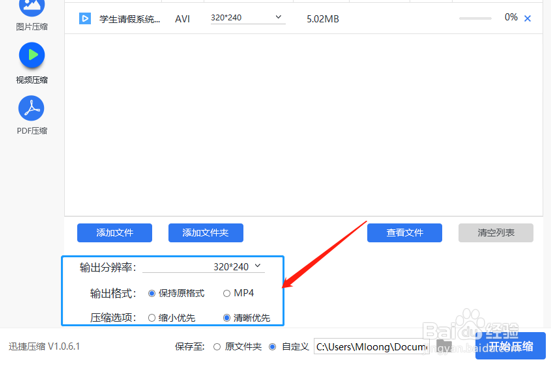The image size is (551, 368).
Task: Click the save path field C:\Users\Mloong
Action: [x=371, y=347]
